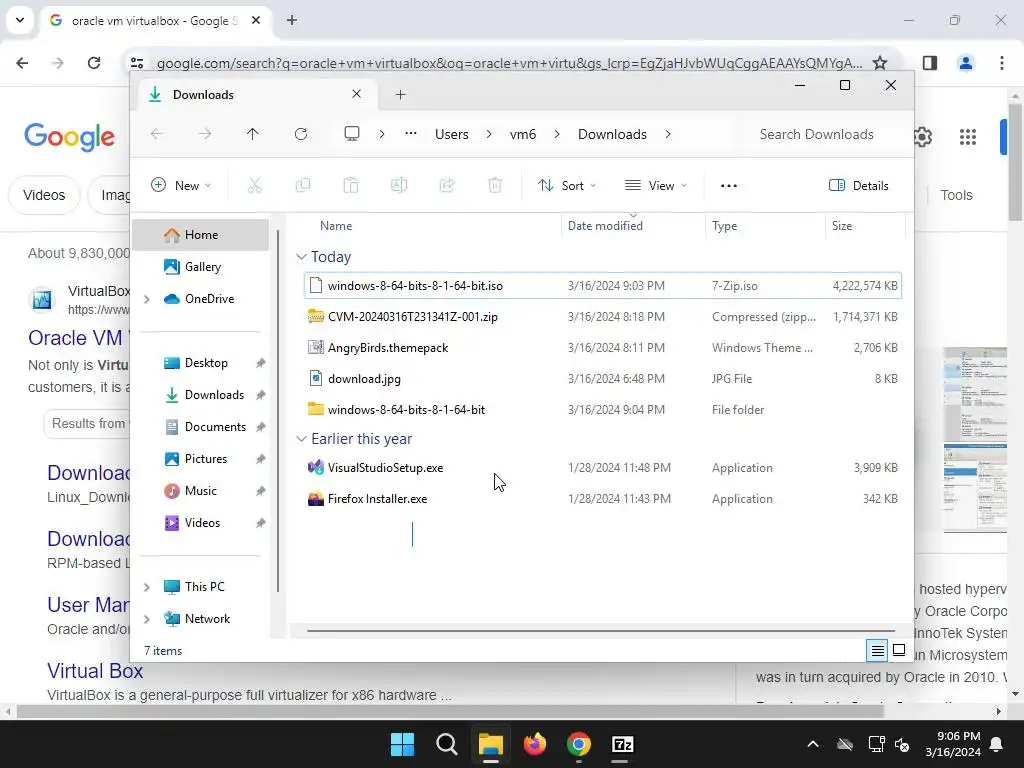Toggle the Details pane button

(x=858, y=185)
